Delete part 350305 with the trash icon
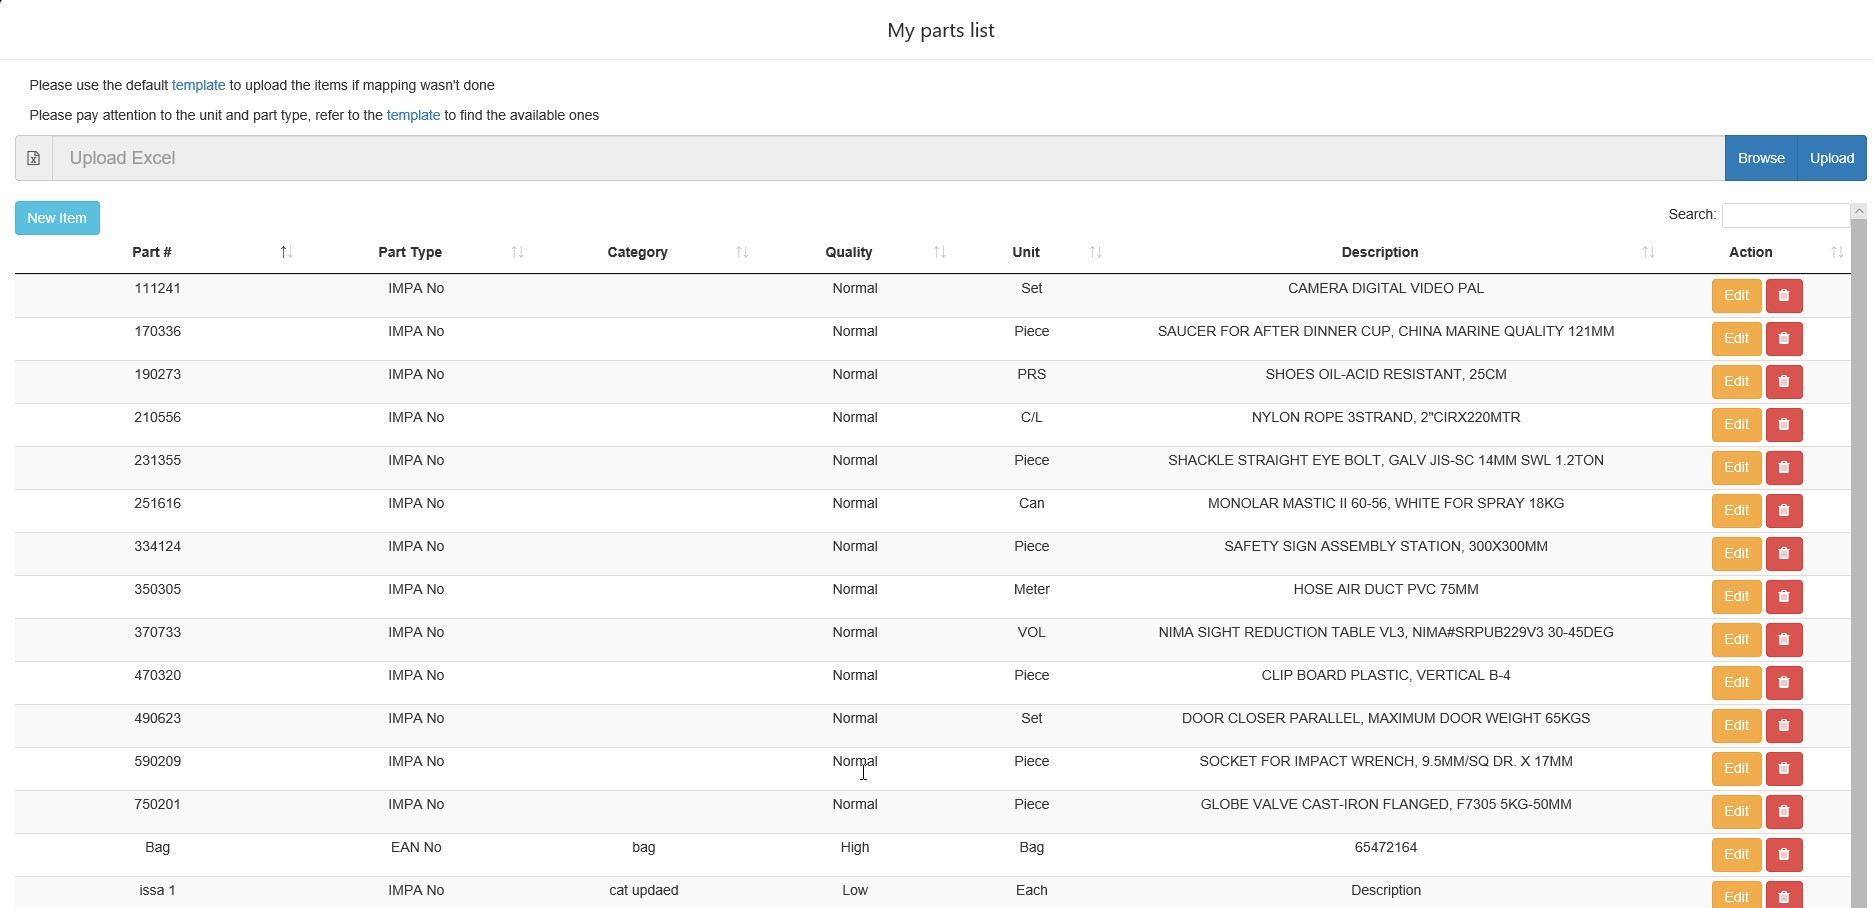This screenshot has width=1873, height=908. [x=1784, y=597]
